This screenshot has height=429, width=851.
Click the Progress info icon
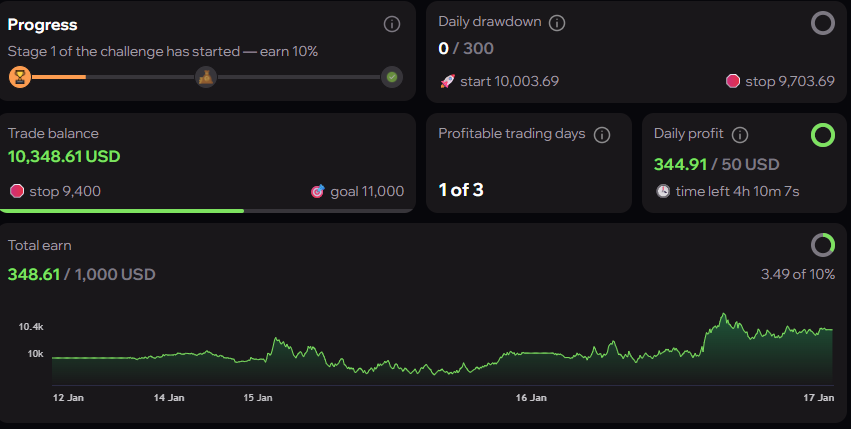click(x=392, y=24)
